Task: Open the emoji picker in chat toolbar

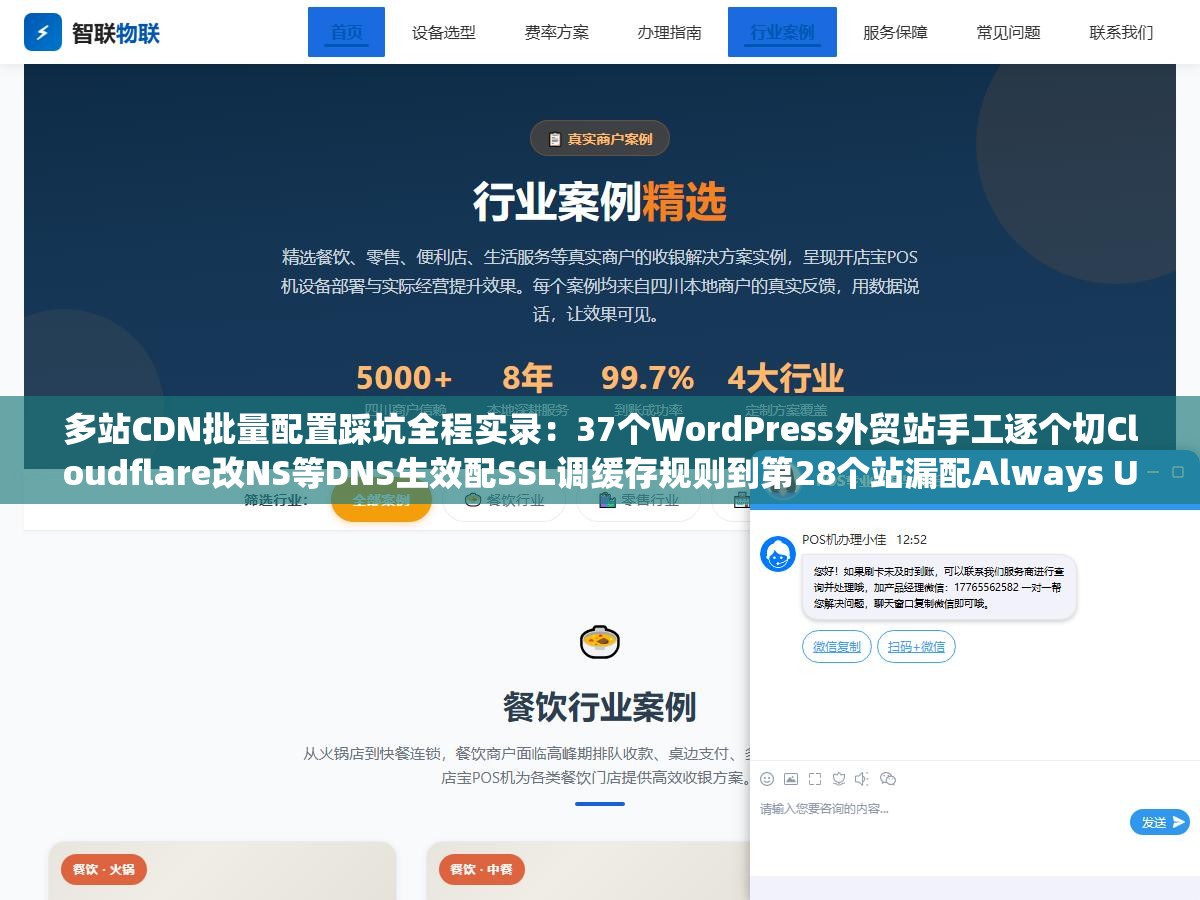Action: pos(767,778)
